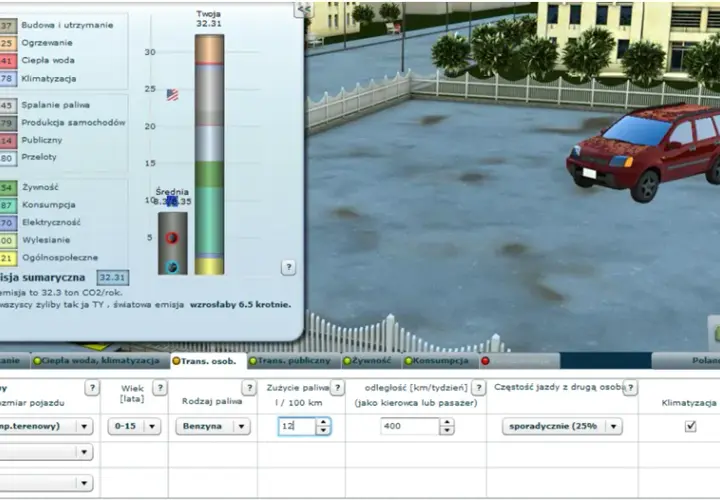Click the Elektryczność blue value box
Image resolution: width=720 pixels, height=500 pixels.
coord(8,223)
